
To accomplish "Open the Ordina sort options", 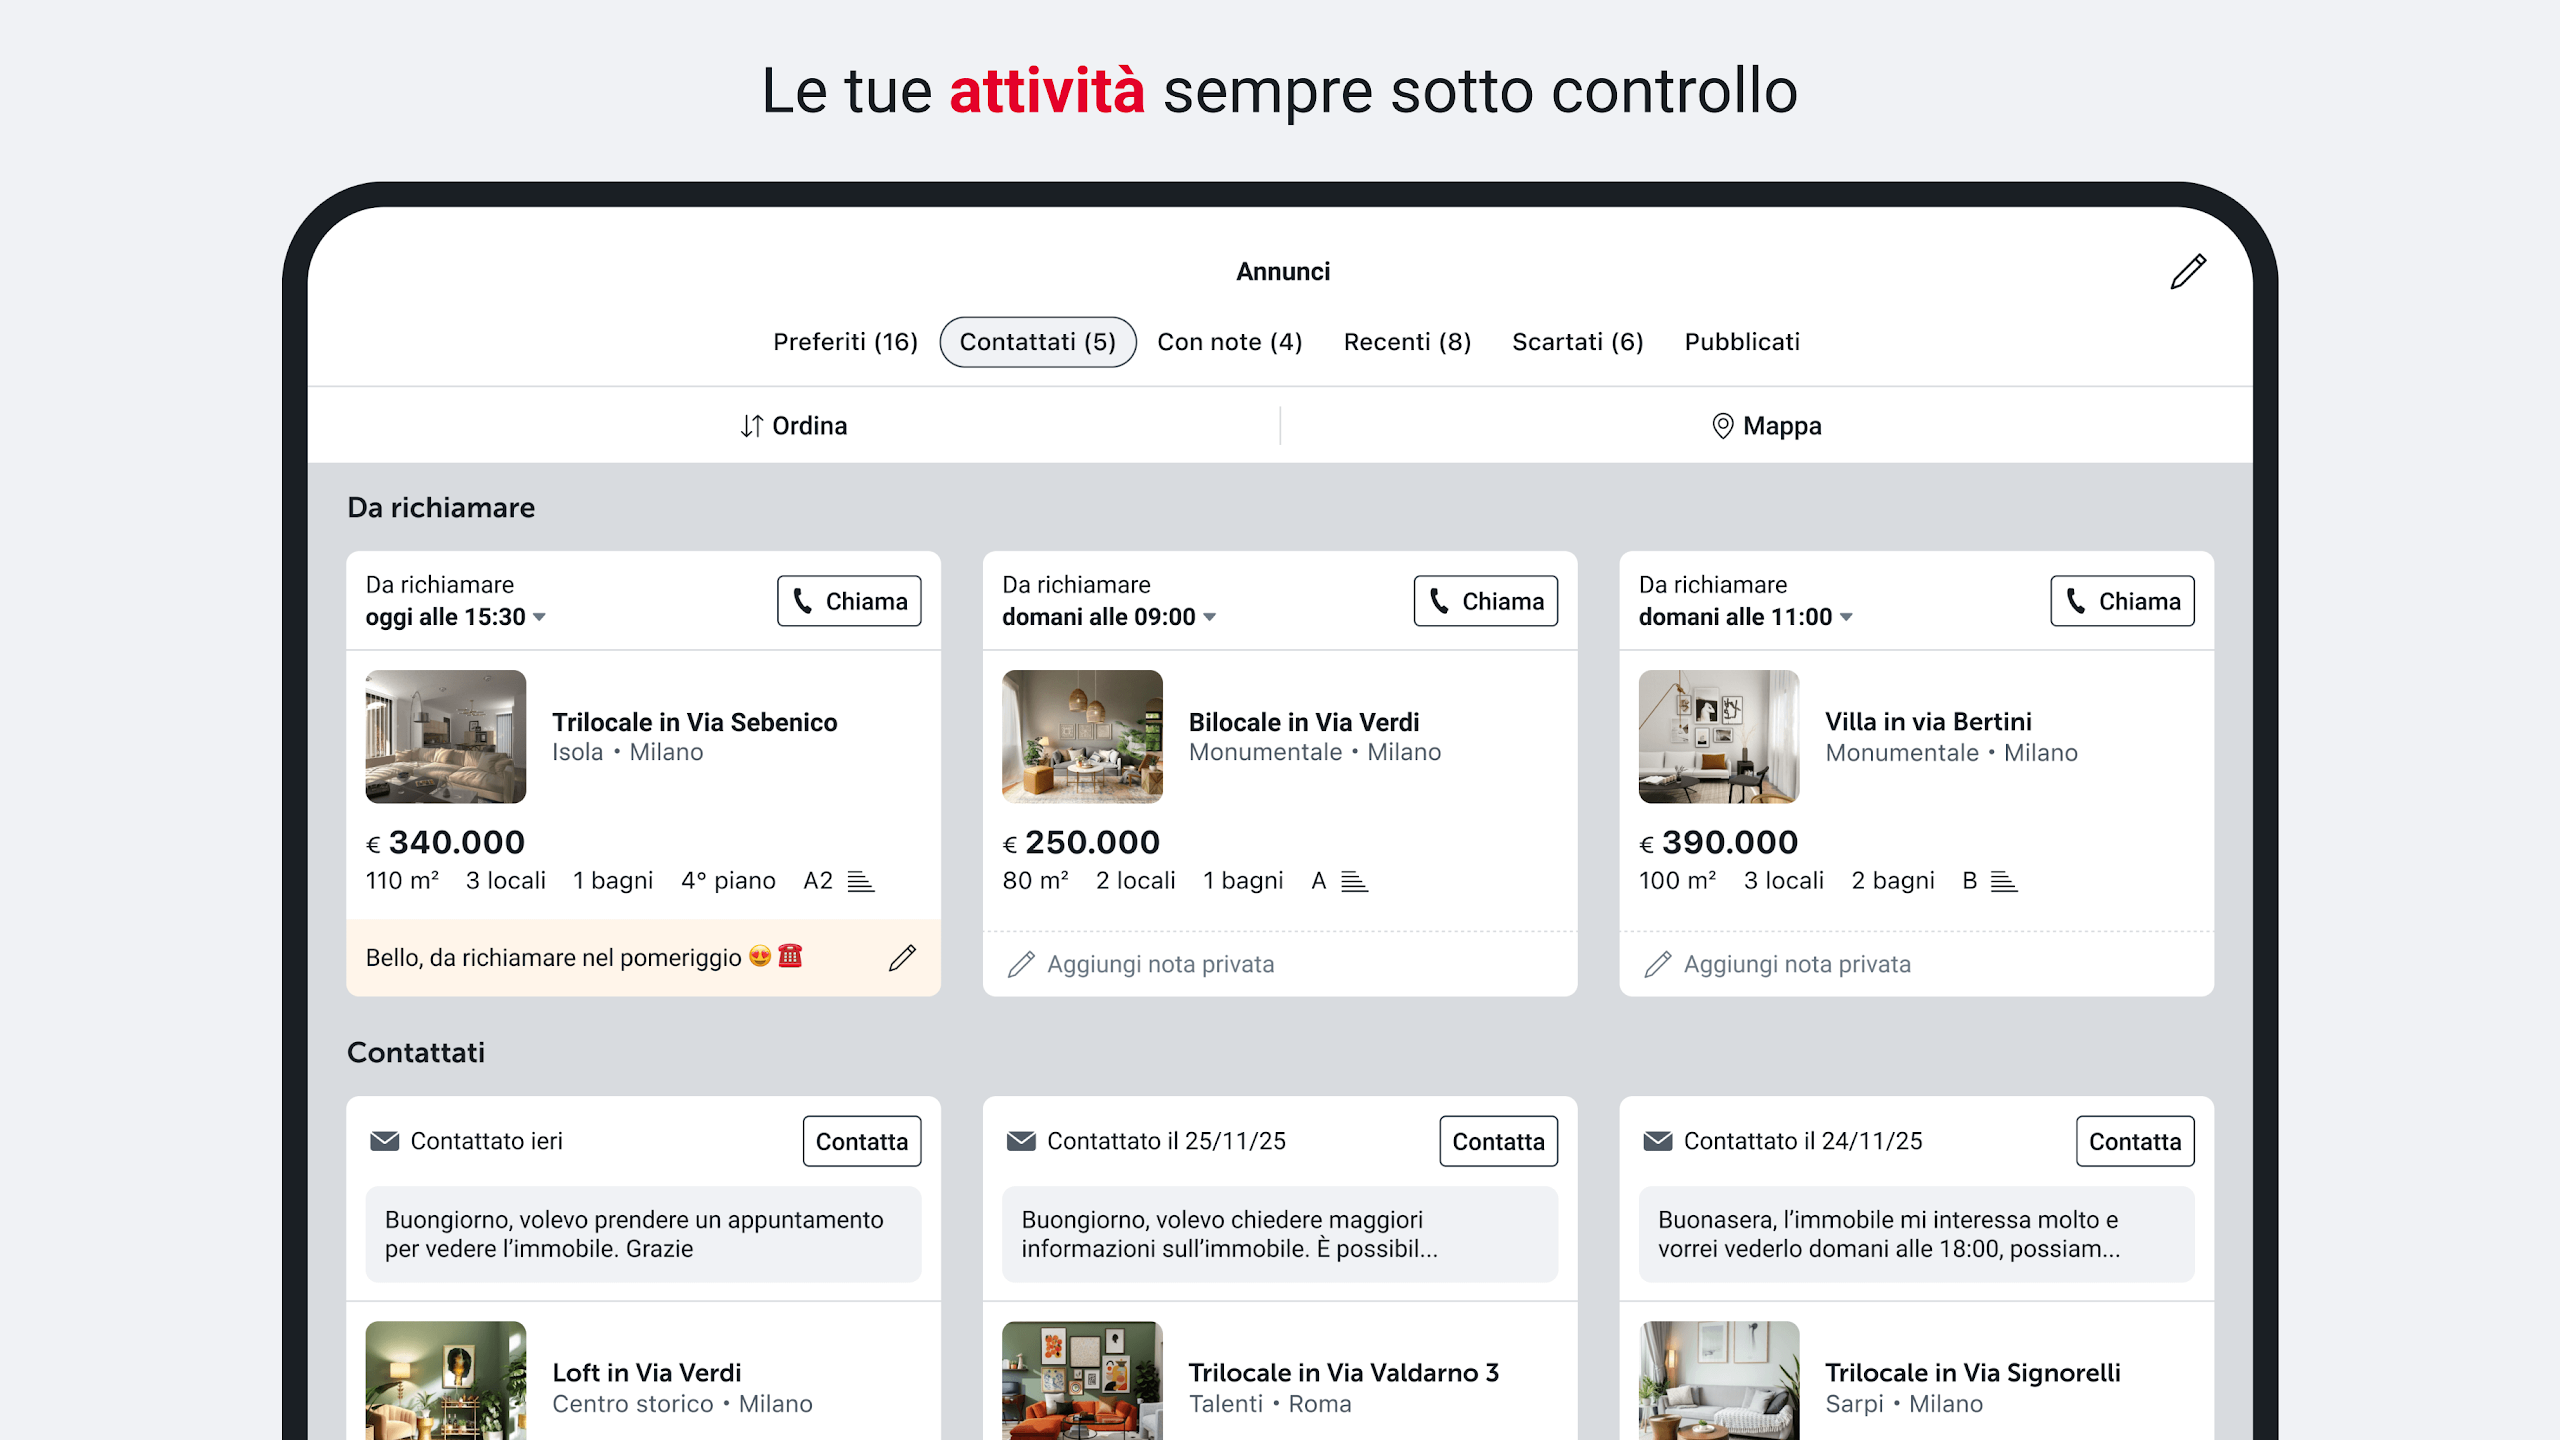I will pyautogui.click(x=793, y=426).
